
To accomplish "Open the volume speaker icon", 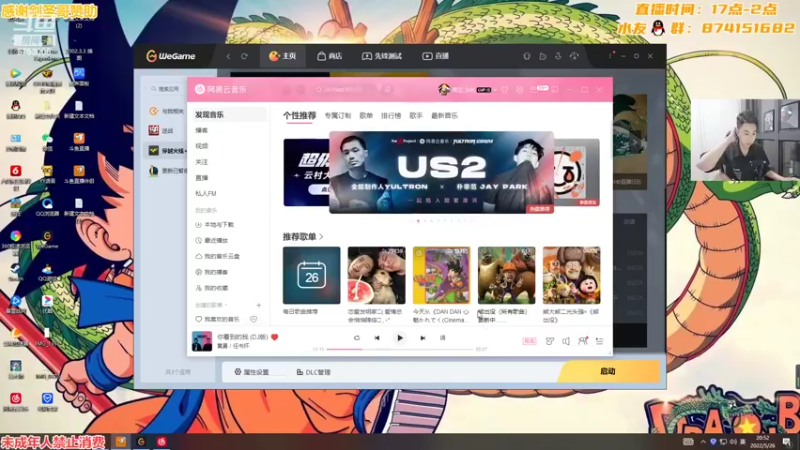I will click(566, 341).
